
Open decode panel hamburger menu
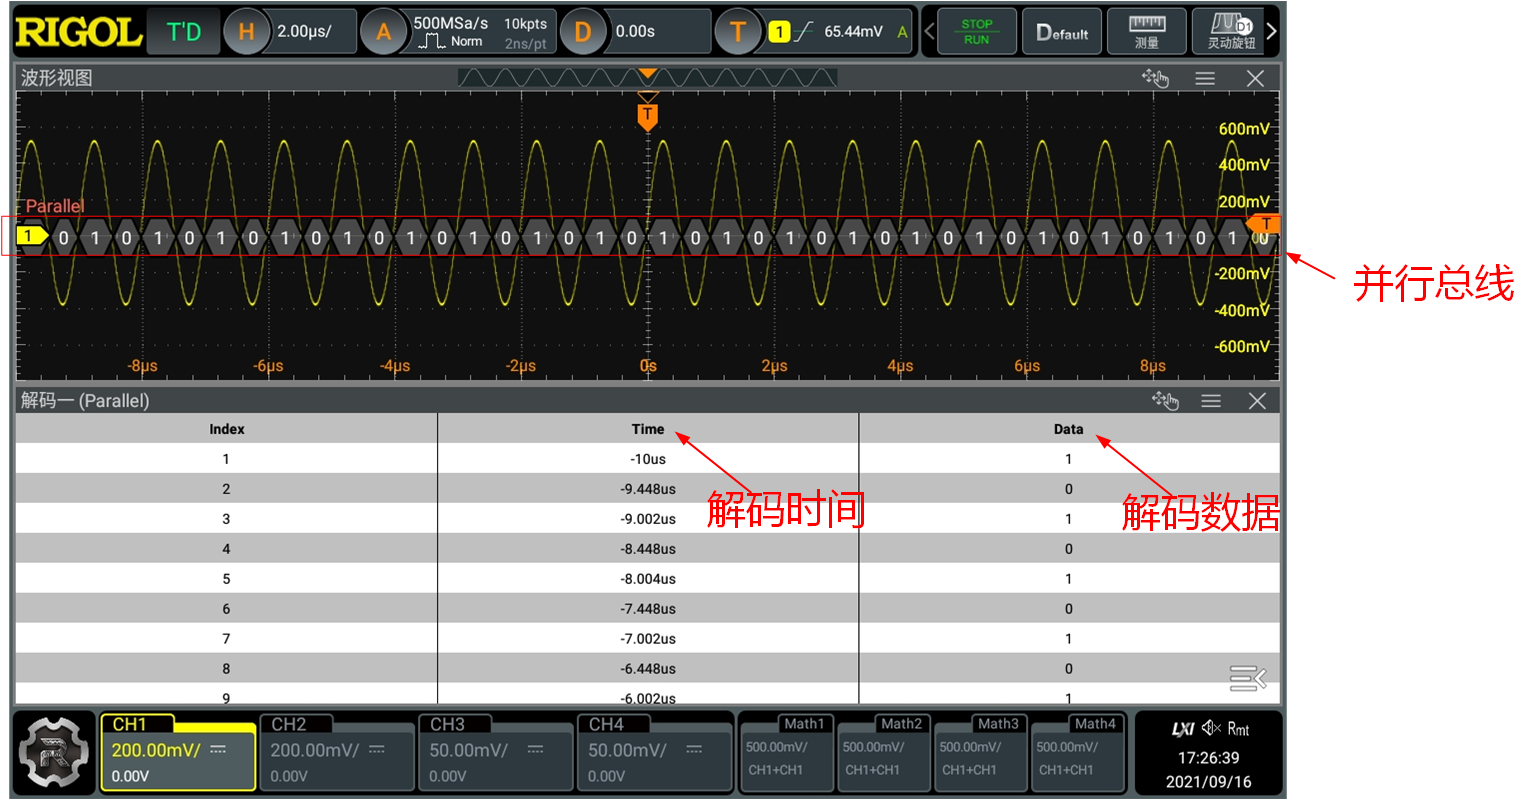1211,401
